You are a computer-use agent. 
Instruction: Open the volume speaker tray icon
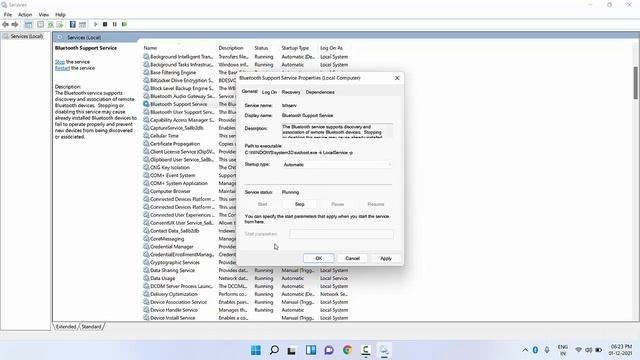589,350
